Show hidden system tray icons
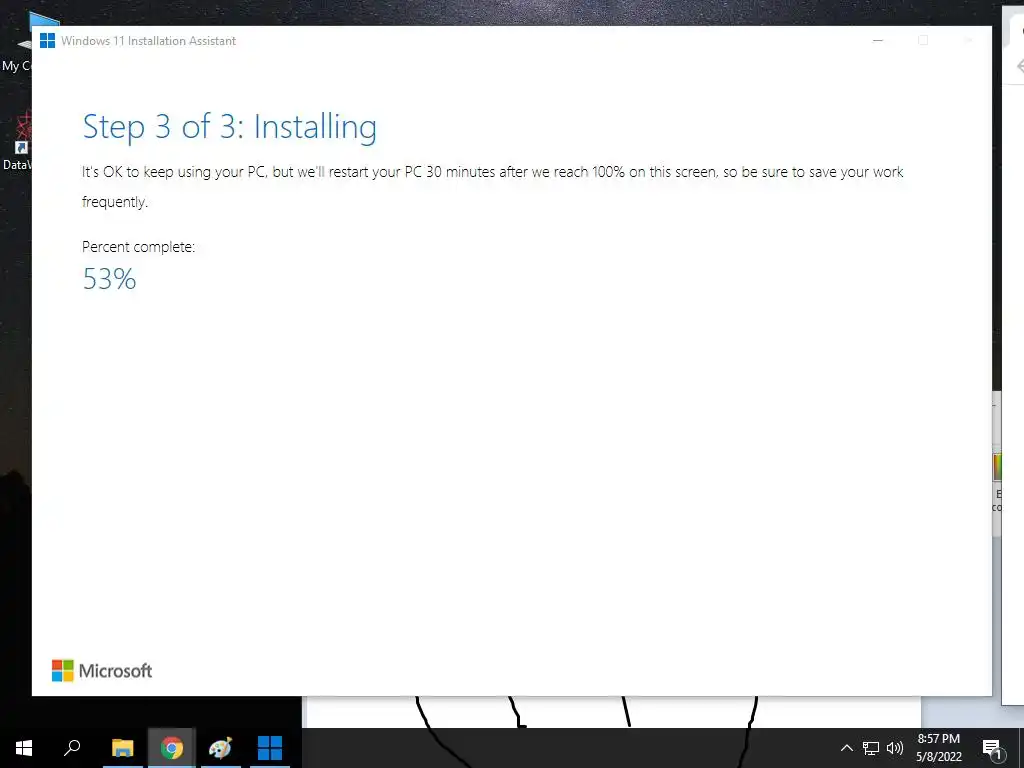This screenshot has height=768, width=1024. pos(846,748)
